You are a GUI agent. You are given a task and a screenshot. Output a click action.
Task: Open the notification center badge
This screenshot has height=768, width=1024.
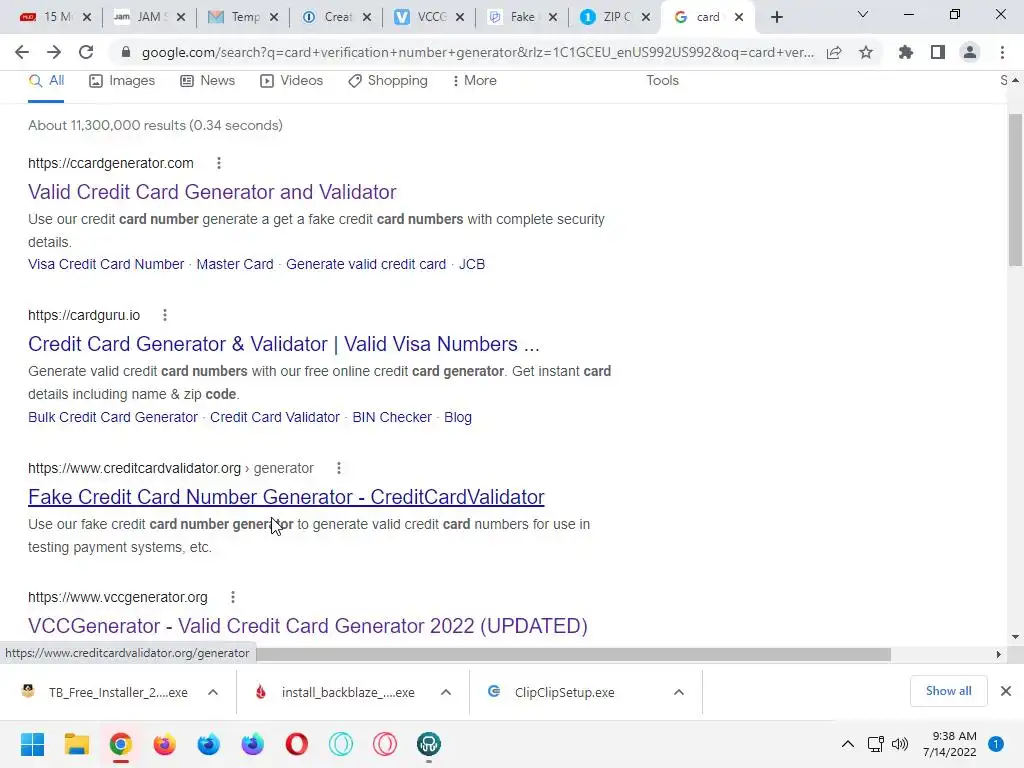(996, 744)
